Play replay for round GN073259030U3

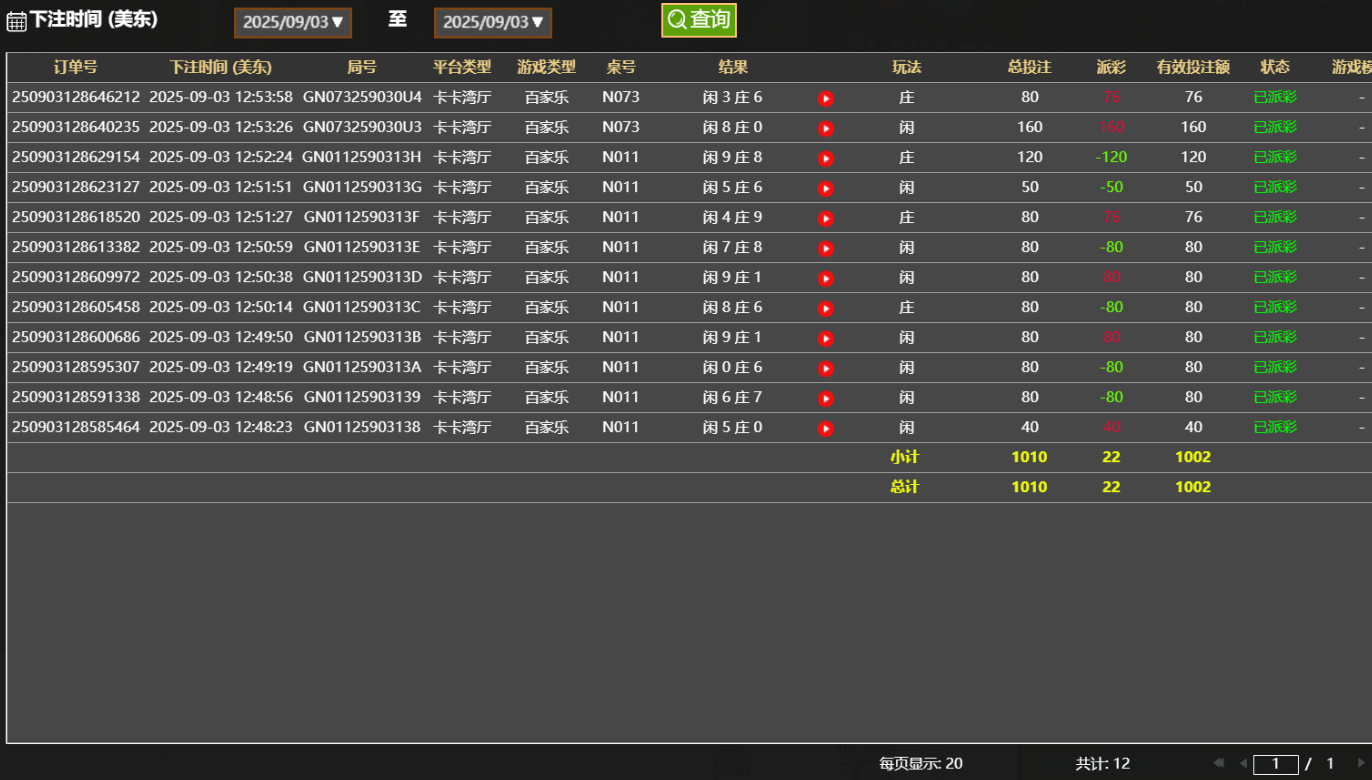click(825, 128)
